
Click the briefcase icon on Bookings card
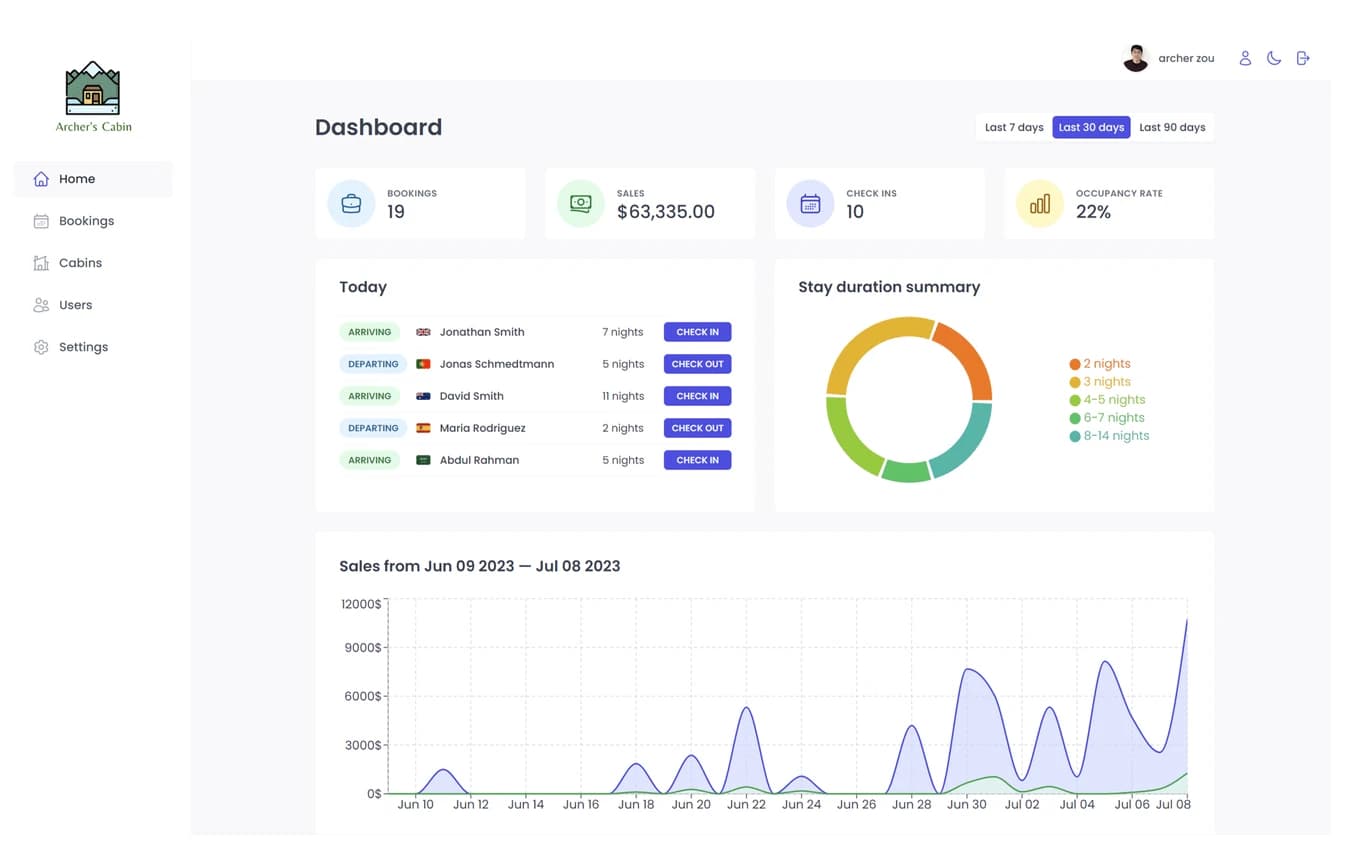[351, 204]
